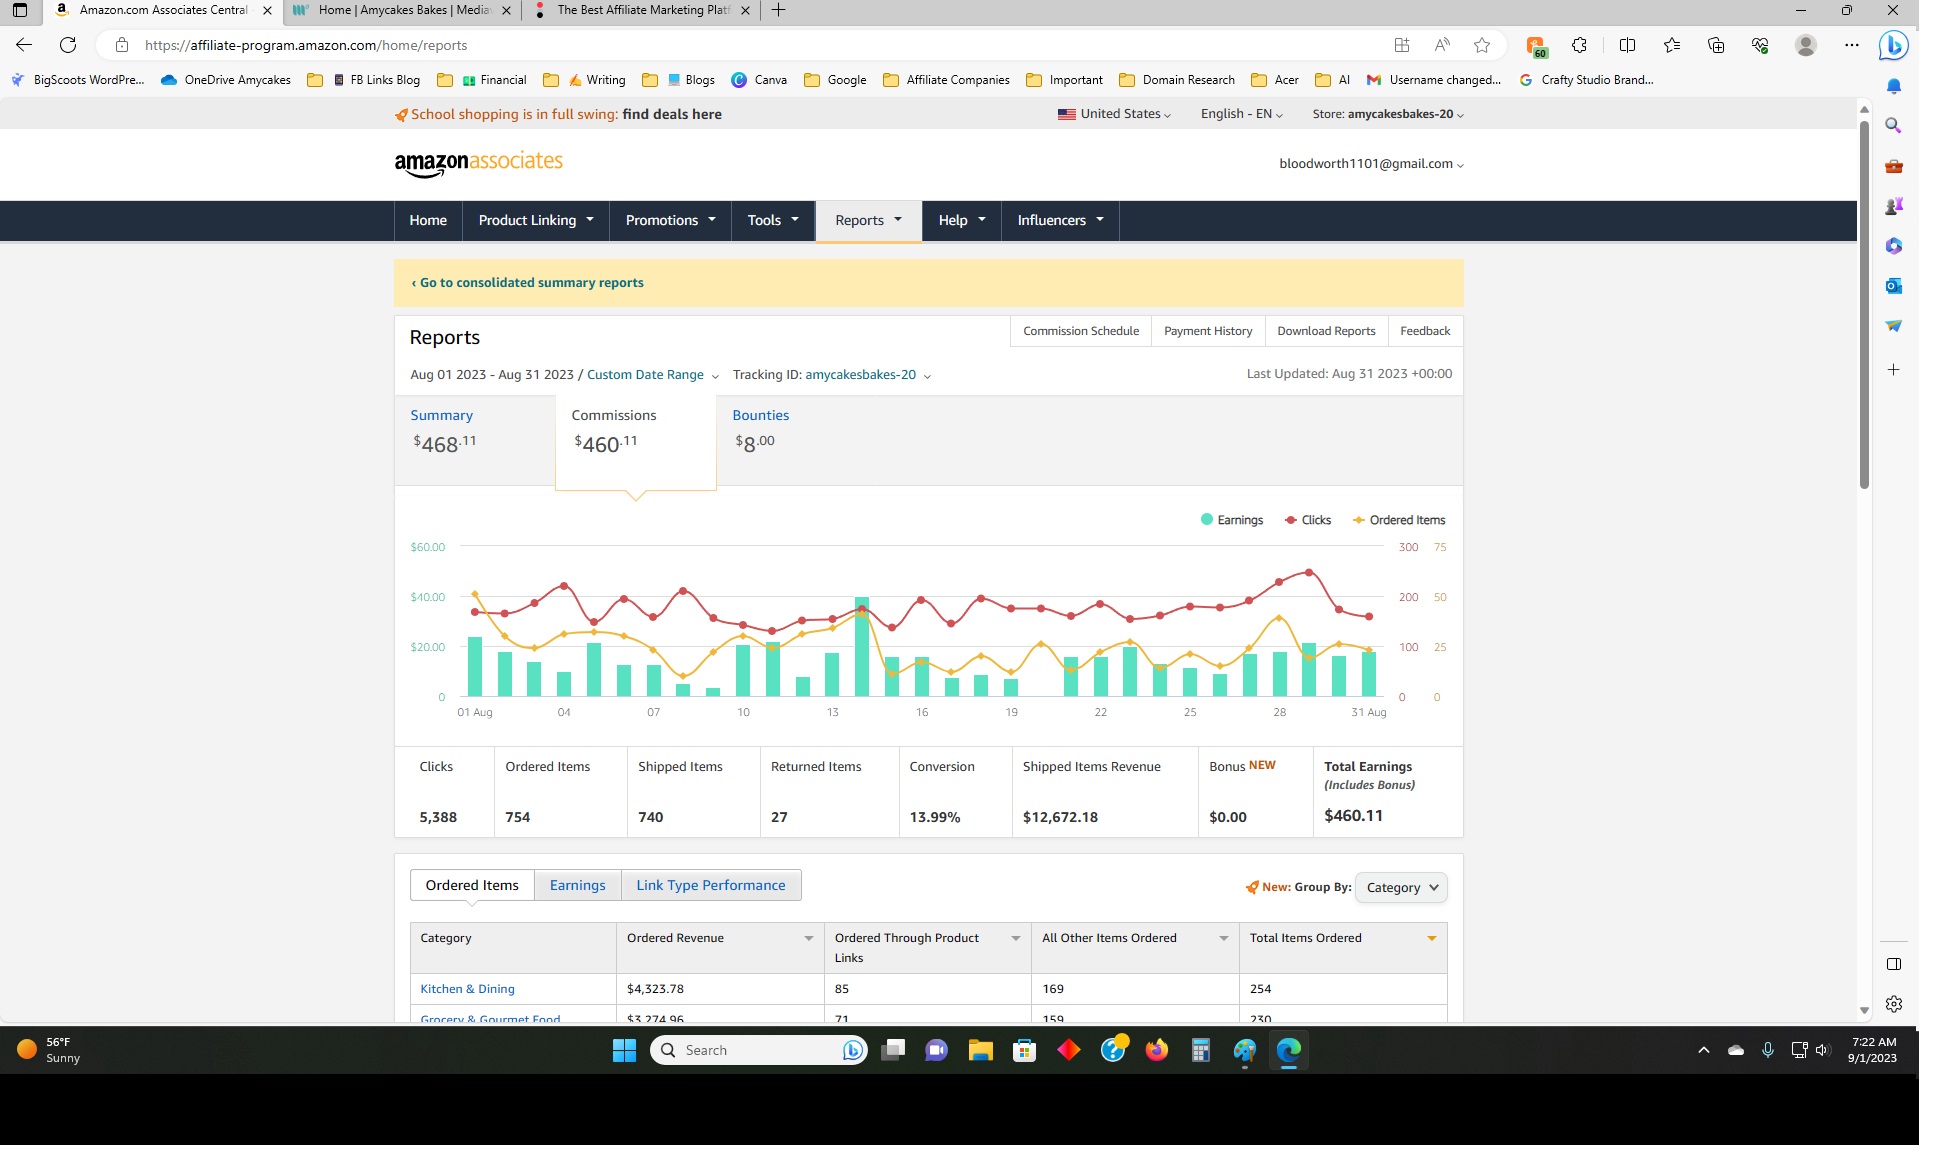Click the browser address bar URL

[306, 45]
